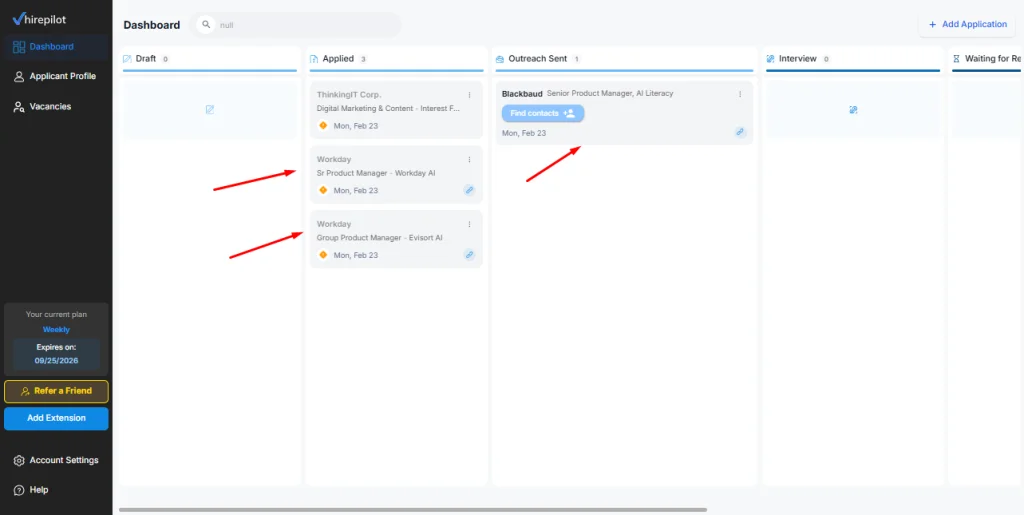The height and width of the screenshot is (515, 1024).
Task: Click the Draft column header icon
Action: click(x=127, y=59)
